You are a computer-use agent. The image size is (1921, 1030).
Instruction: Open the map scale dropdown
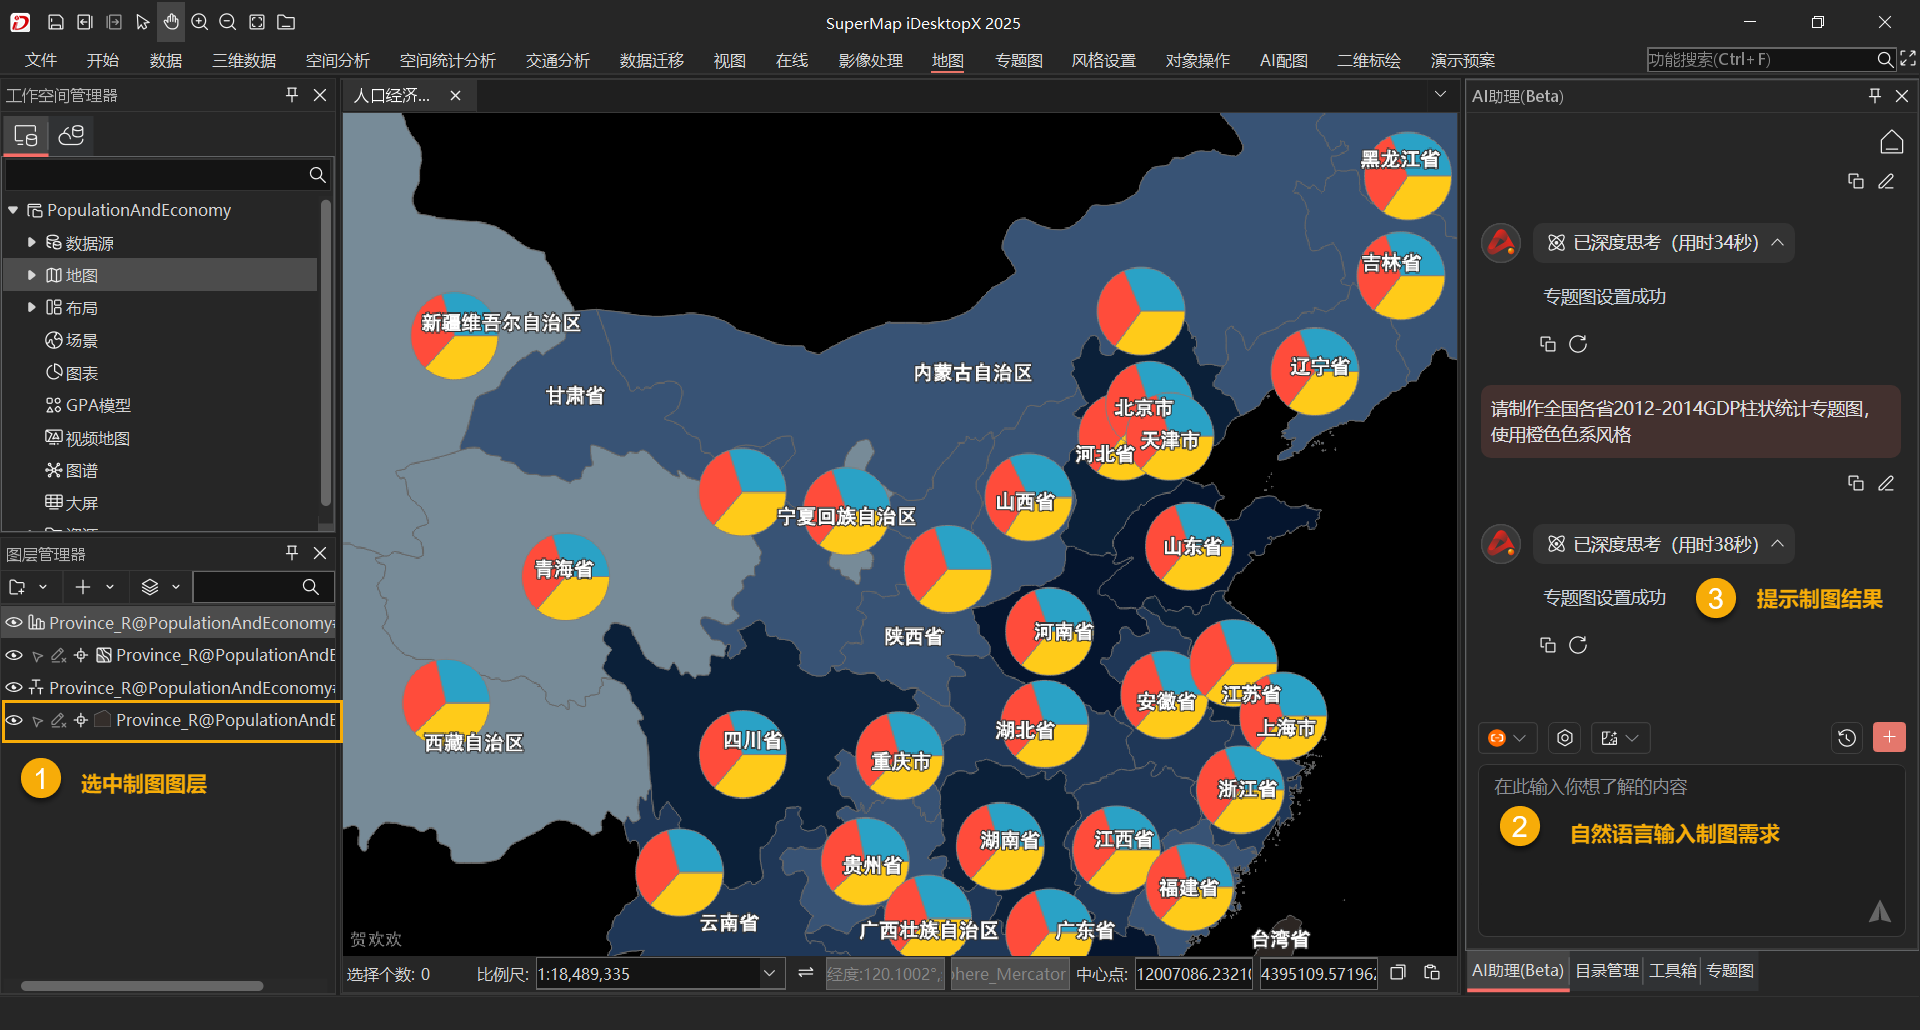click(769, 974)
